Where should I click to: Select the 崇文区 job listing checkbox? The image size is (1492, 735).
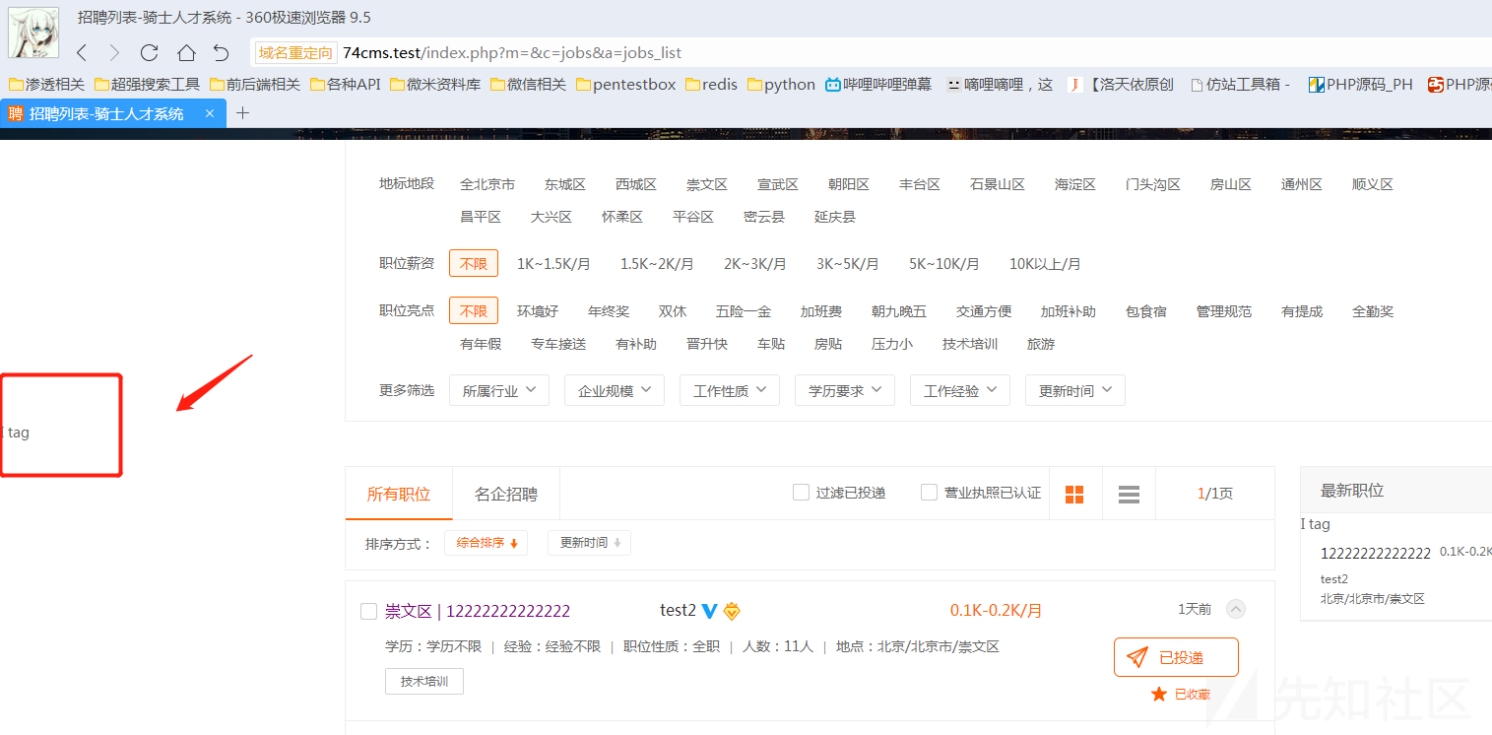pyautogui.click(x=368, y=611)
